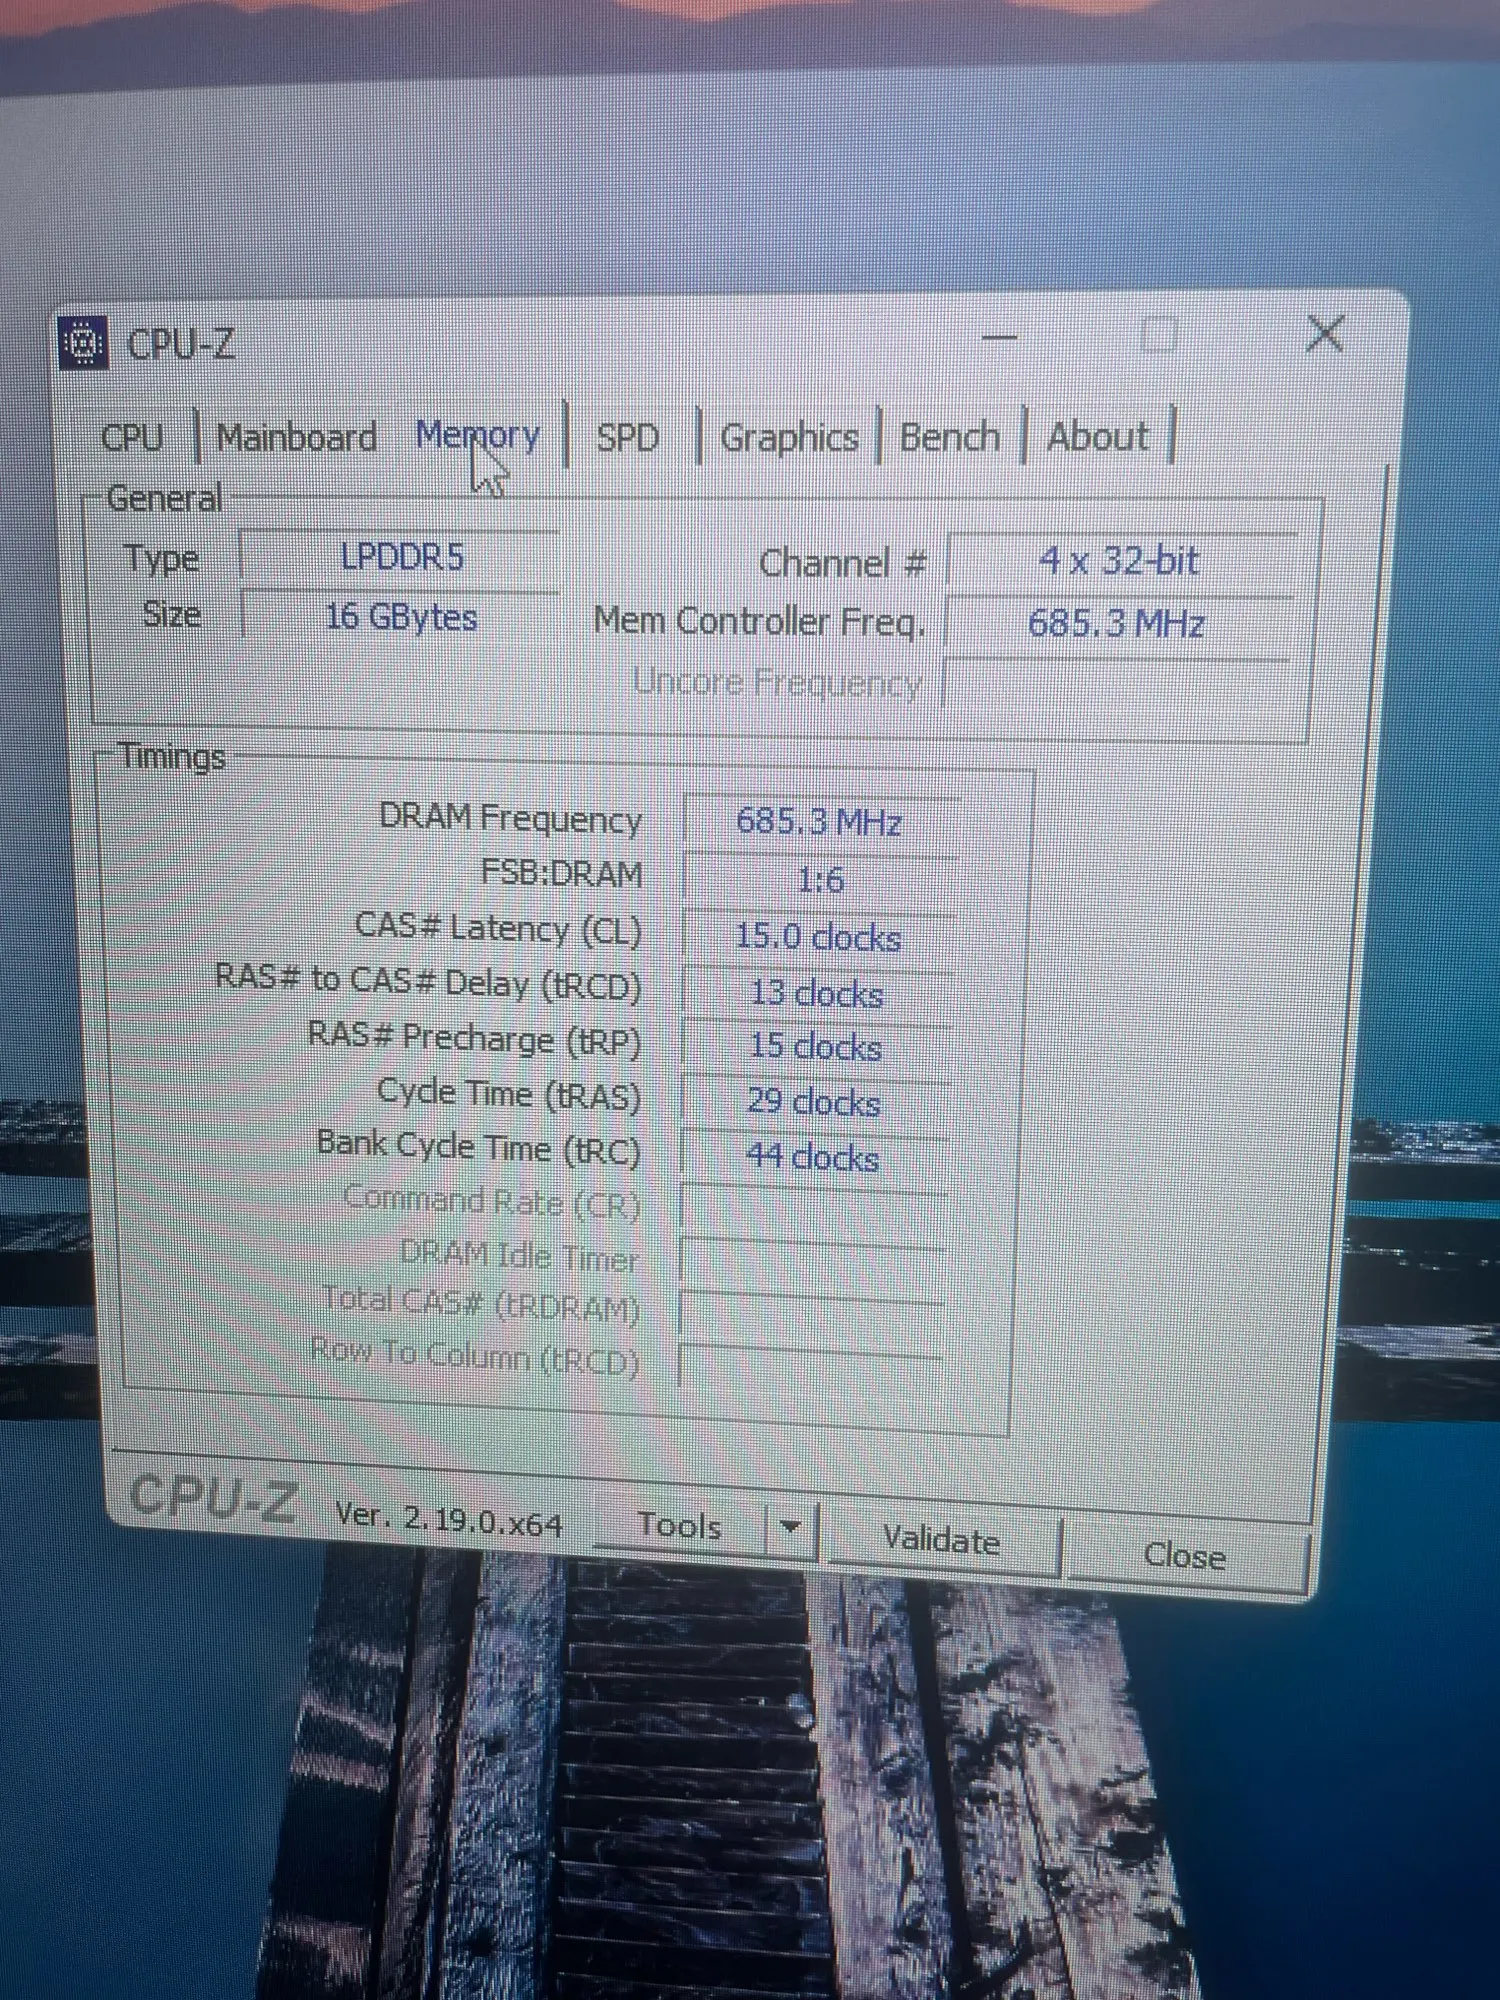Open the SPD tab
The width and height of the screenshot is (1500, 2000).
[x=627, y=437]
